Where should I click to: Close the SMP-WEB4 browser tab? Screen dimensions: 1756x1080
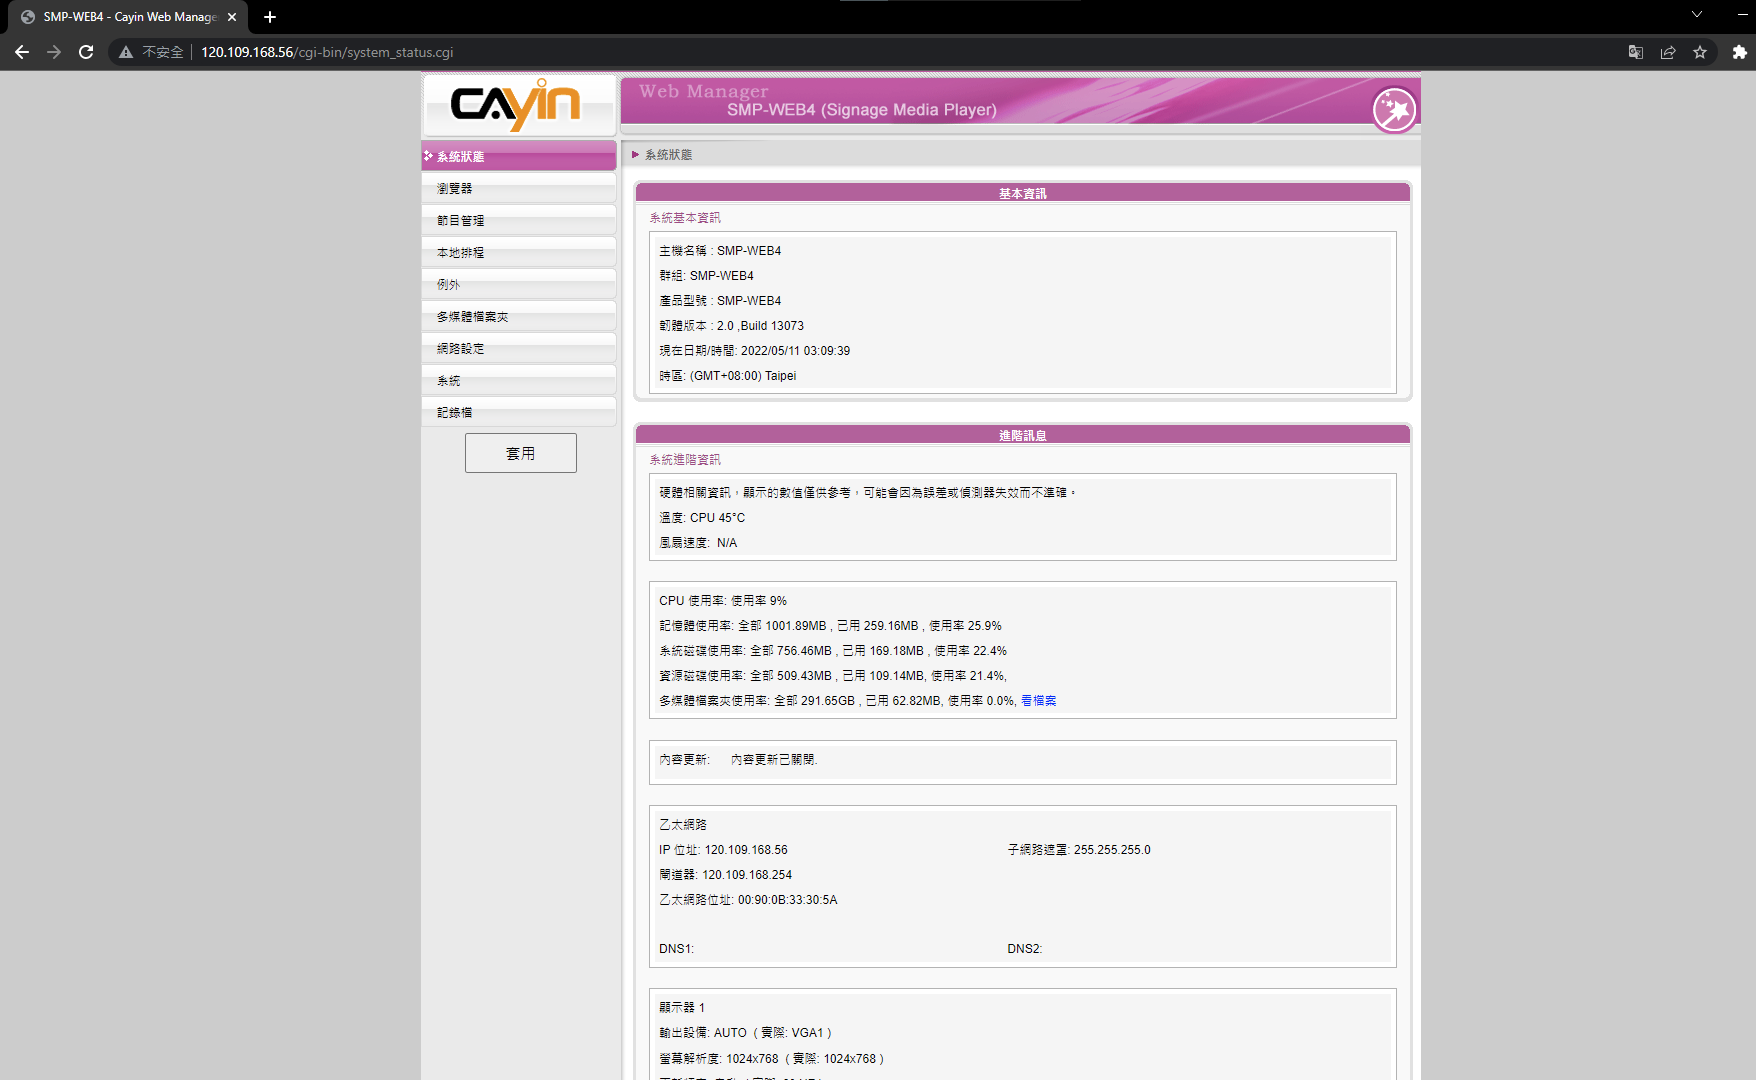click(x=232, y=17)
